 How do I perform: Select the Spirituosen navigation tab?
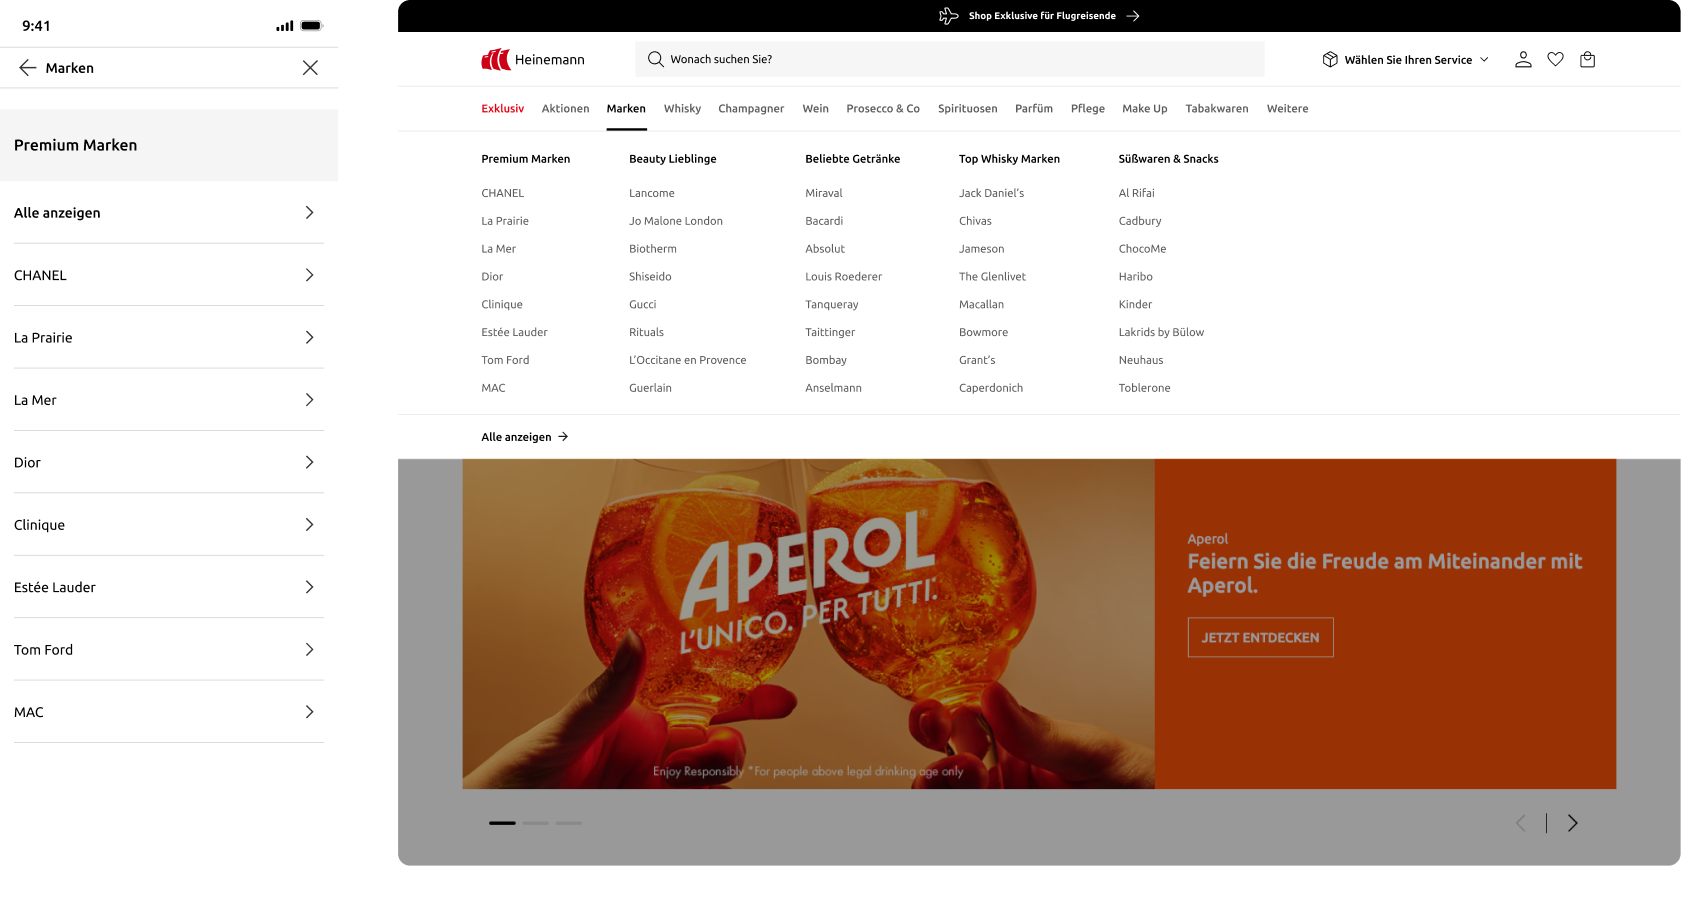click(967, 109)
